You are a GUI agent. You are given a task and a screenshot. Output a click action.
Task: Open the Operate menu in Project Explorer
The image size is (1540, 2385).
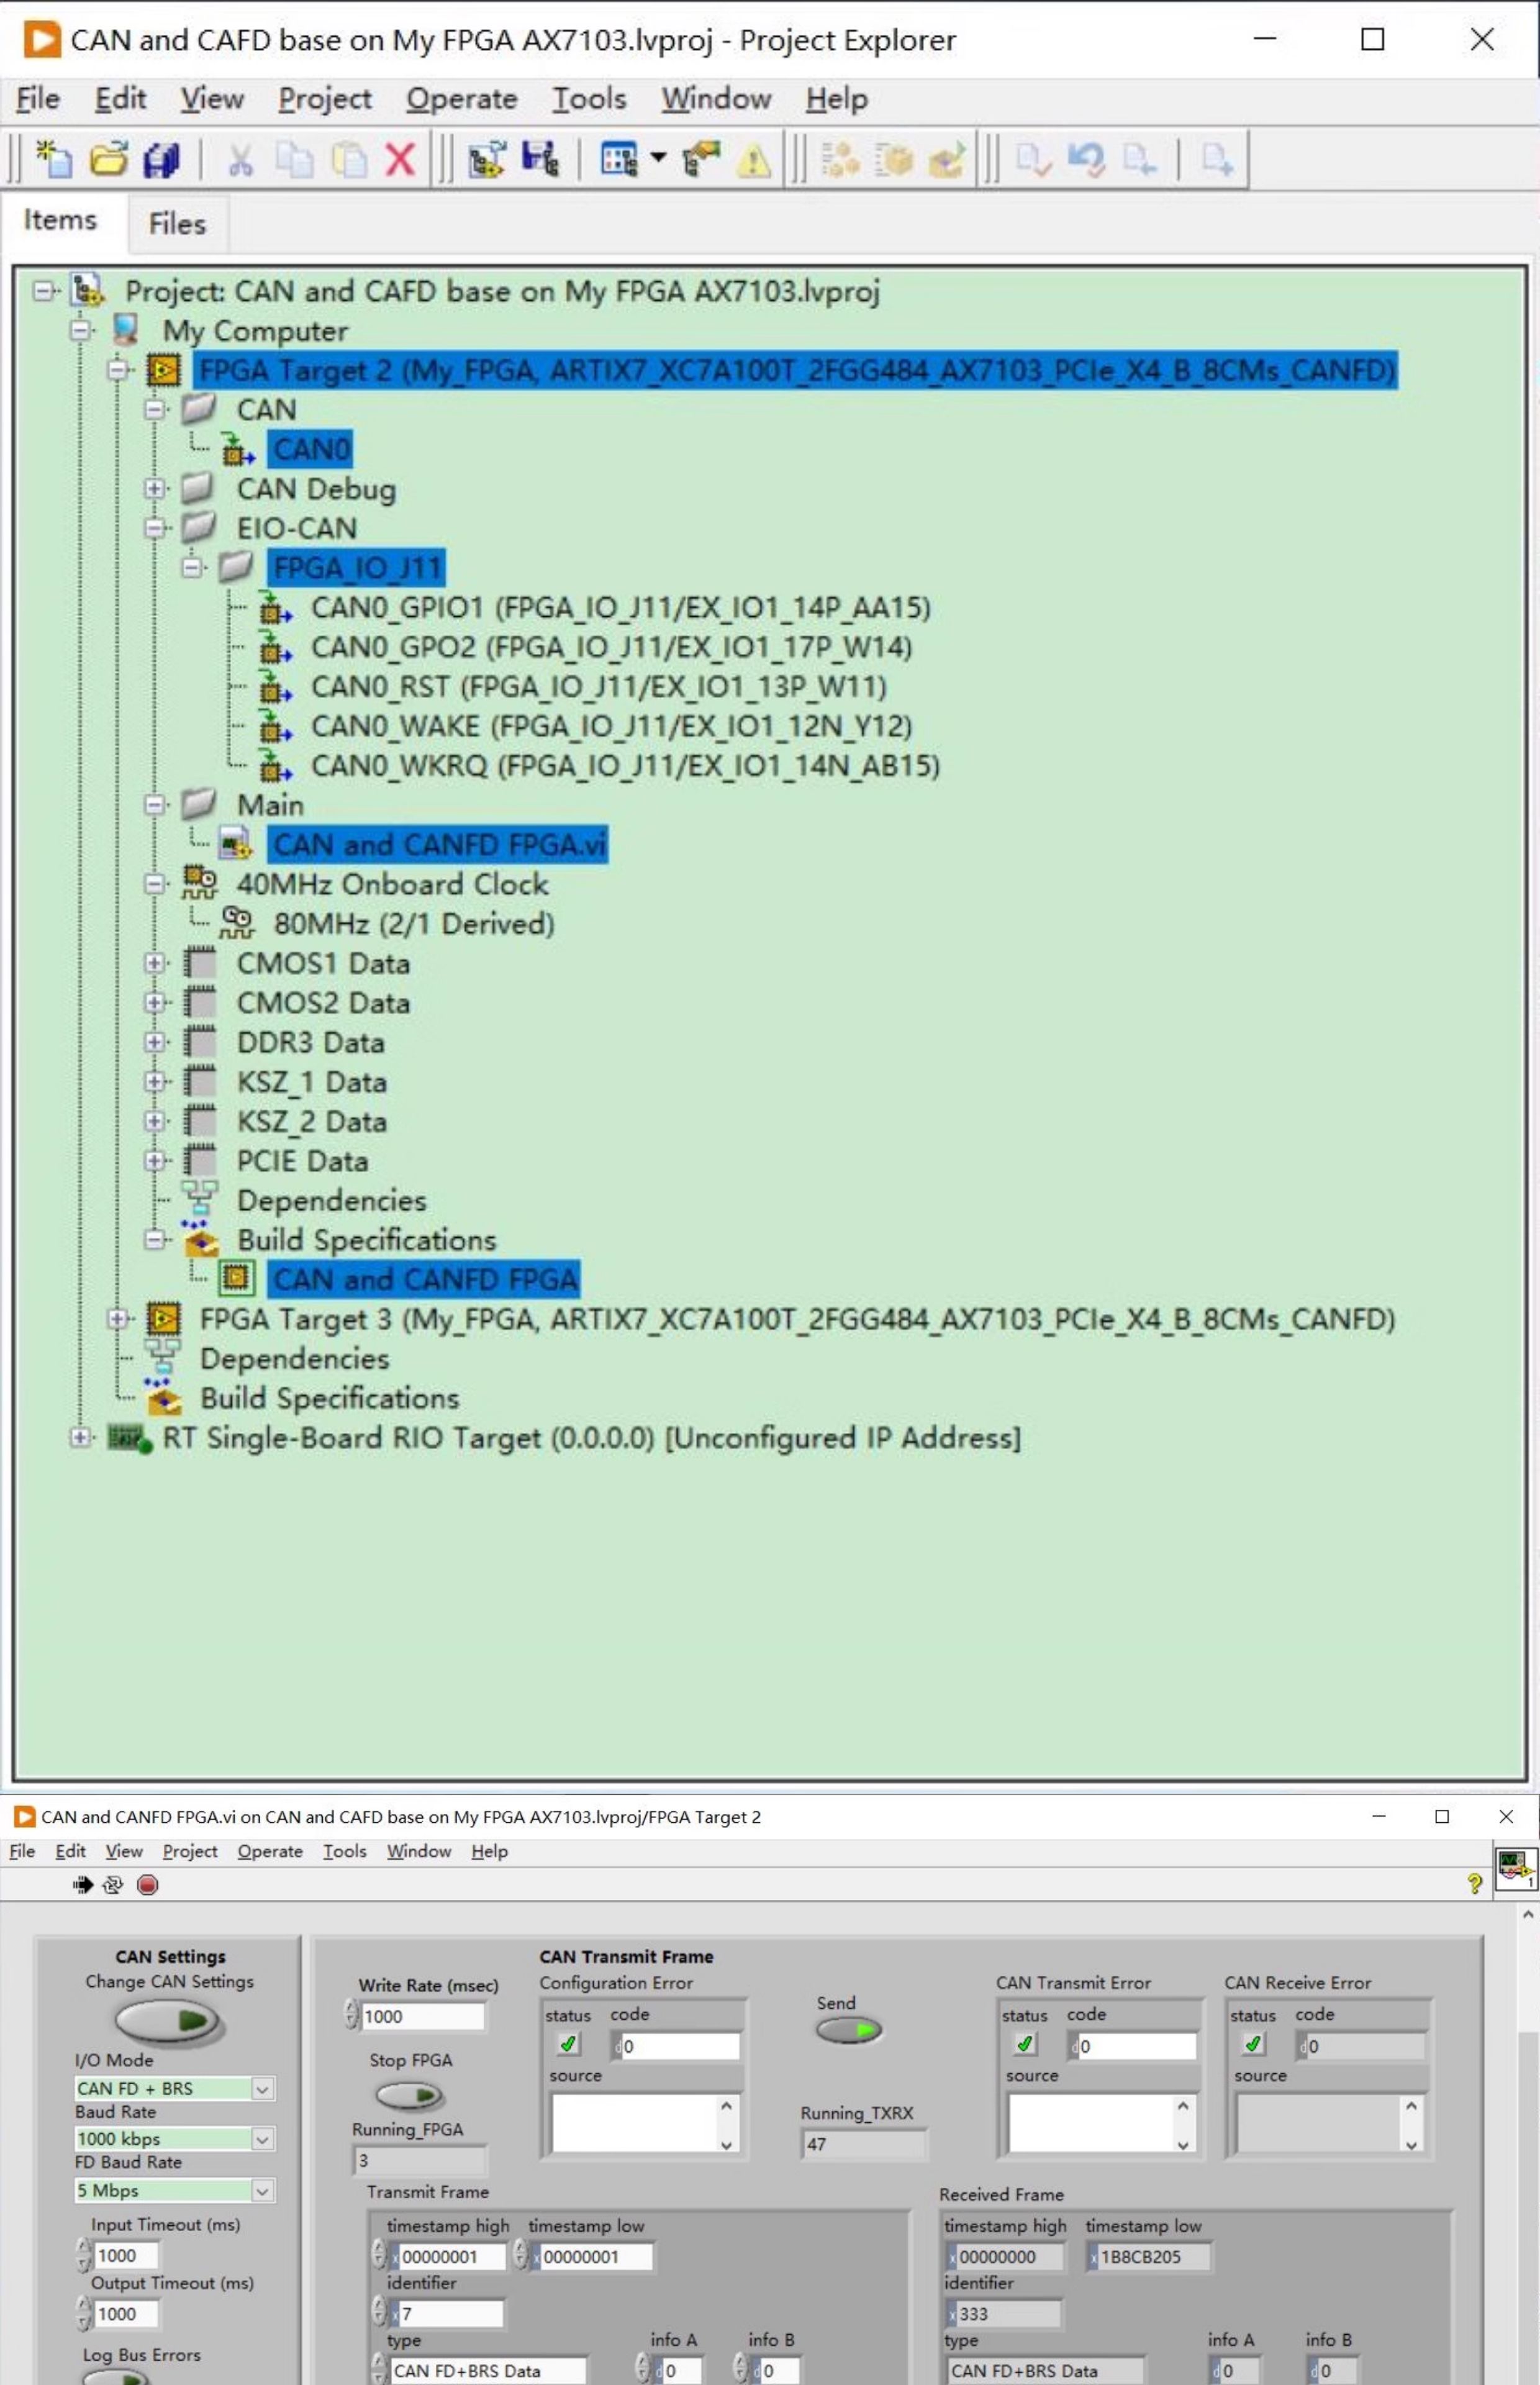(x=461, y=99)
